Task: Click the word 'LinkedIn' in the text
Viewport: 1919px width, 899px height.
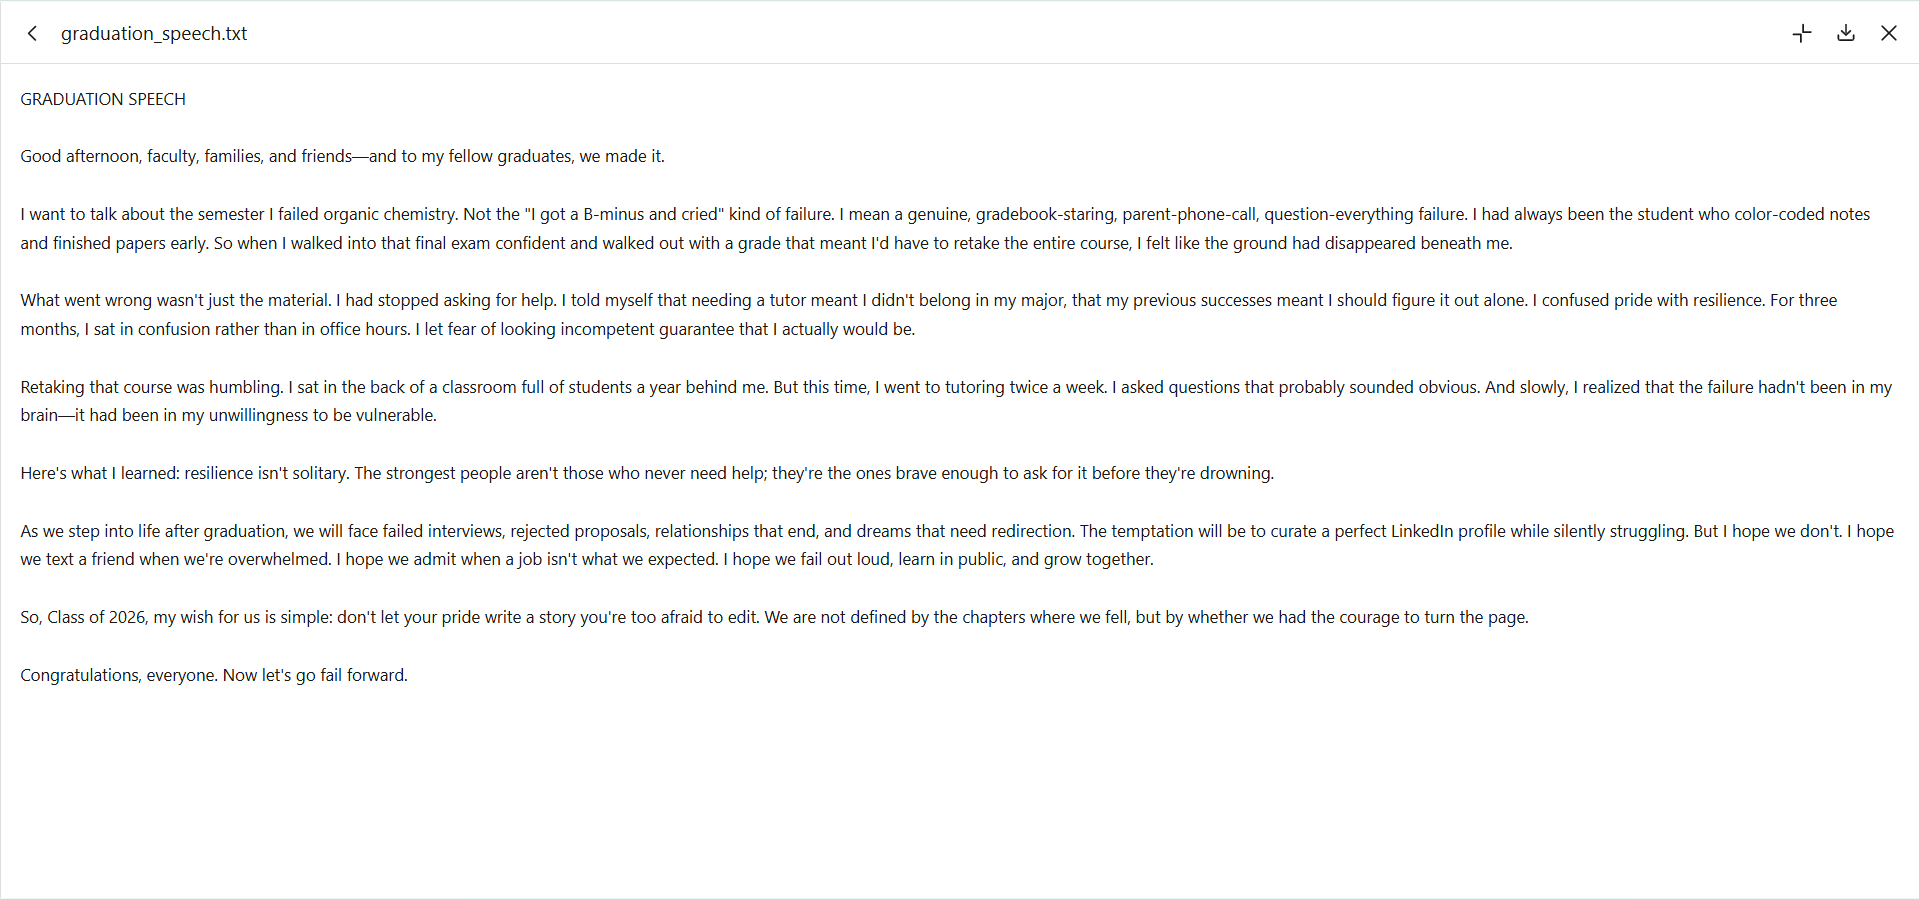Action: (x=1422, y=531)
